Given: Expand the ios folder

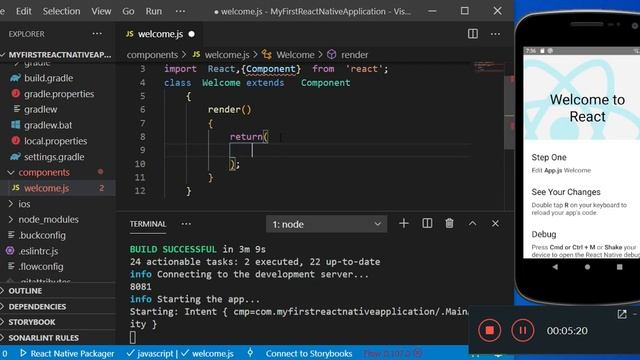Looking at the screenshot, I should pos(24,204).
